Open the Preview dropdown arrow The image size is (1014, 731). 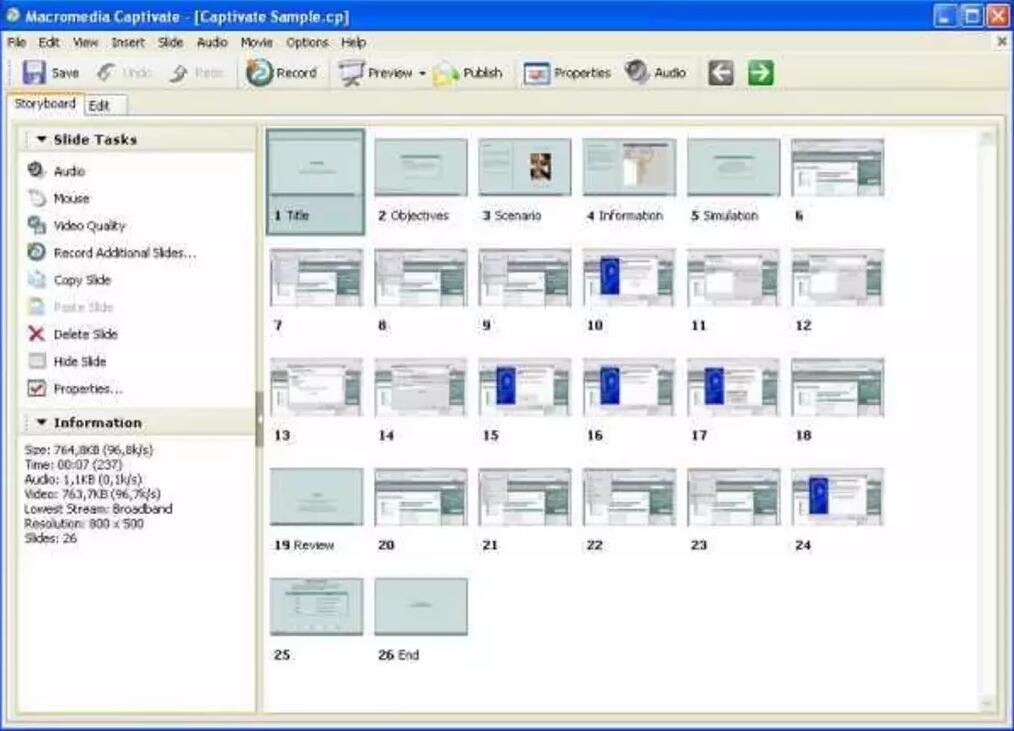point(422,73)
